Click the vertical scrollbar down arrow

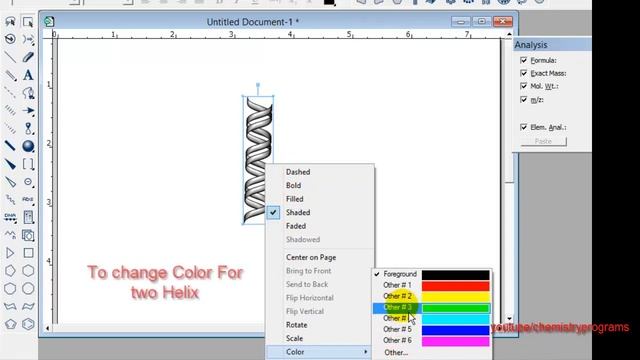click(x=509, y=319)
